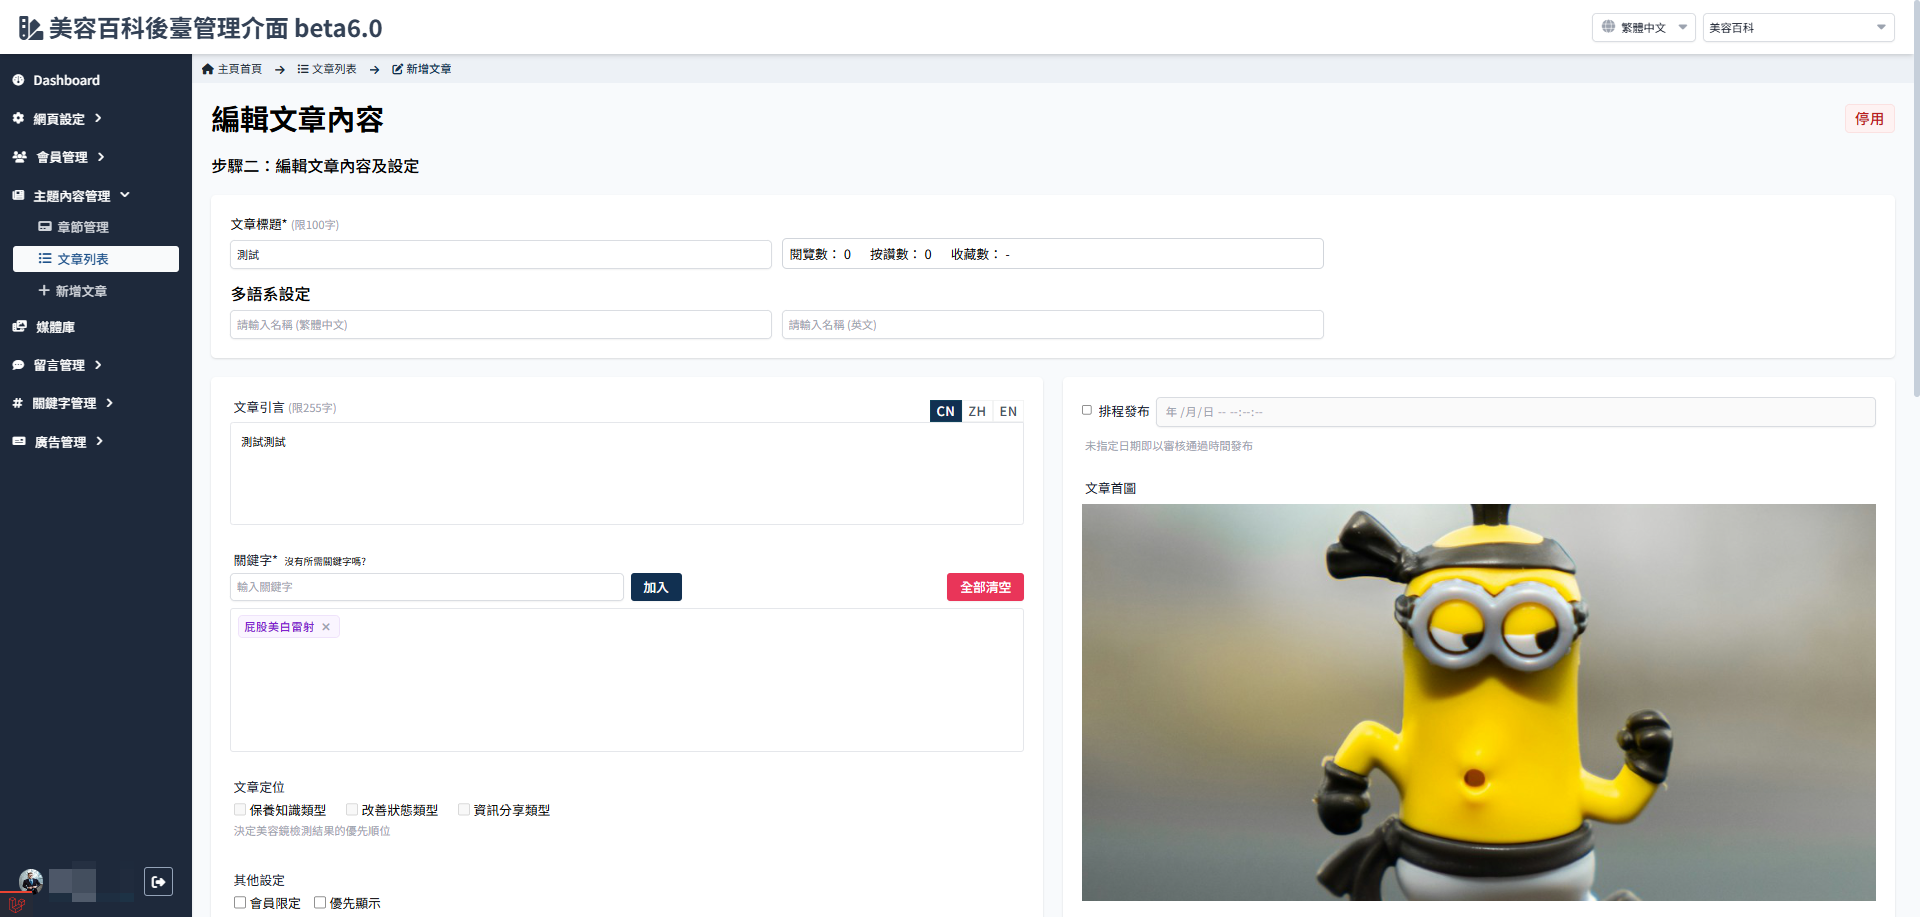Switch to the EN language tab
Screen dimensions: 1920x917
(1008, 411)
